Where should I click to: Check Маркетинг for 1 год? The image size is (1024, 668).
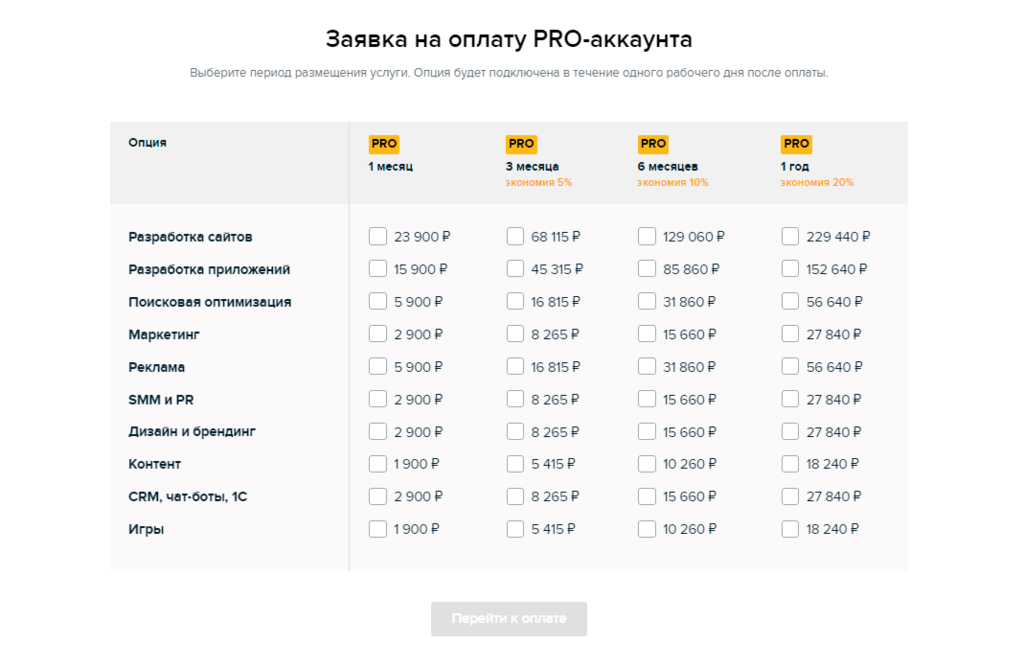coord(790,334)
